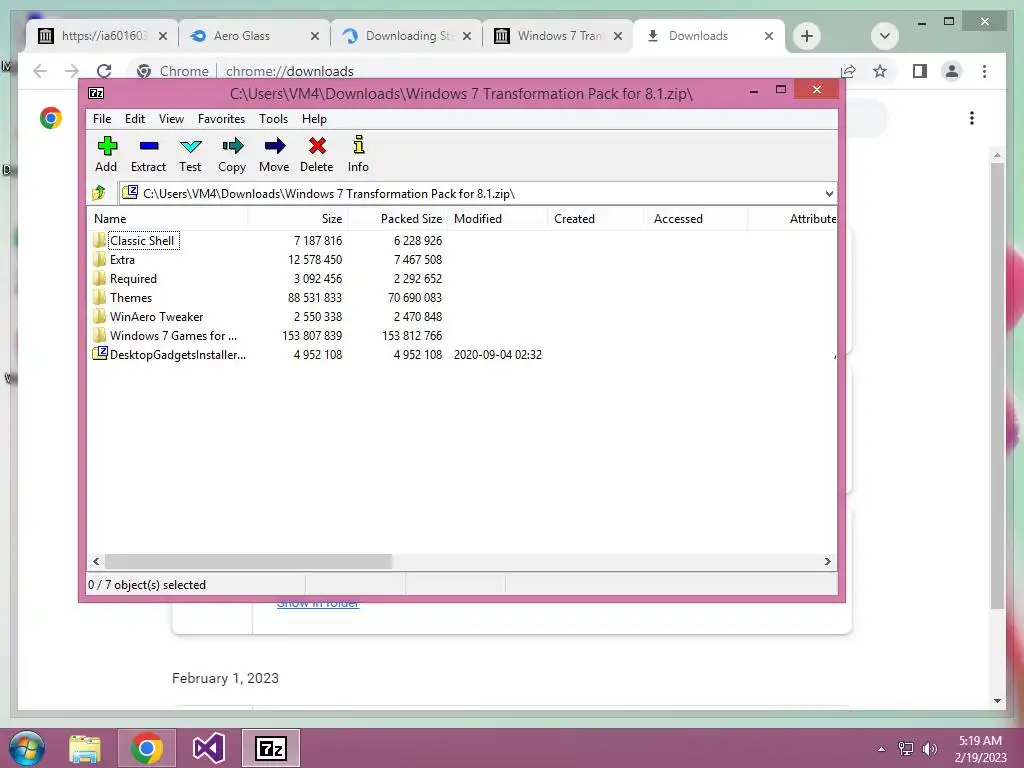Sort by Packed Size column header
The width and height of the screenshot is (1024, 768).
398,219
